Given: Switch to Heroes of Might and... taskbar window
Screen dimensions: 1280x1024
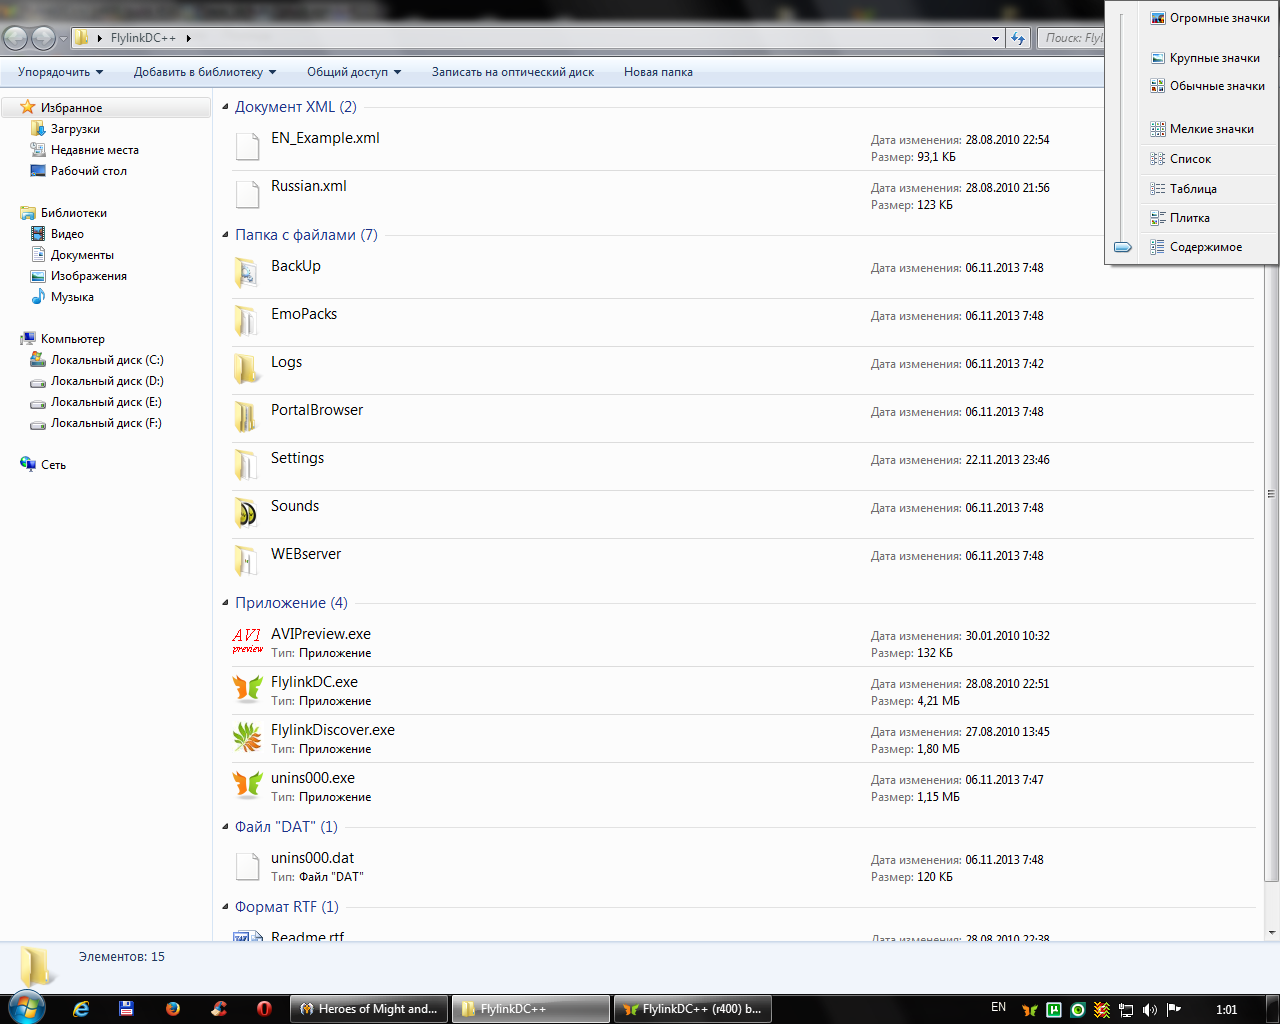Looking at the screenshot, I should (369, 1009).
